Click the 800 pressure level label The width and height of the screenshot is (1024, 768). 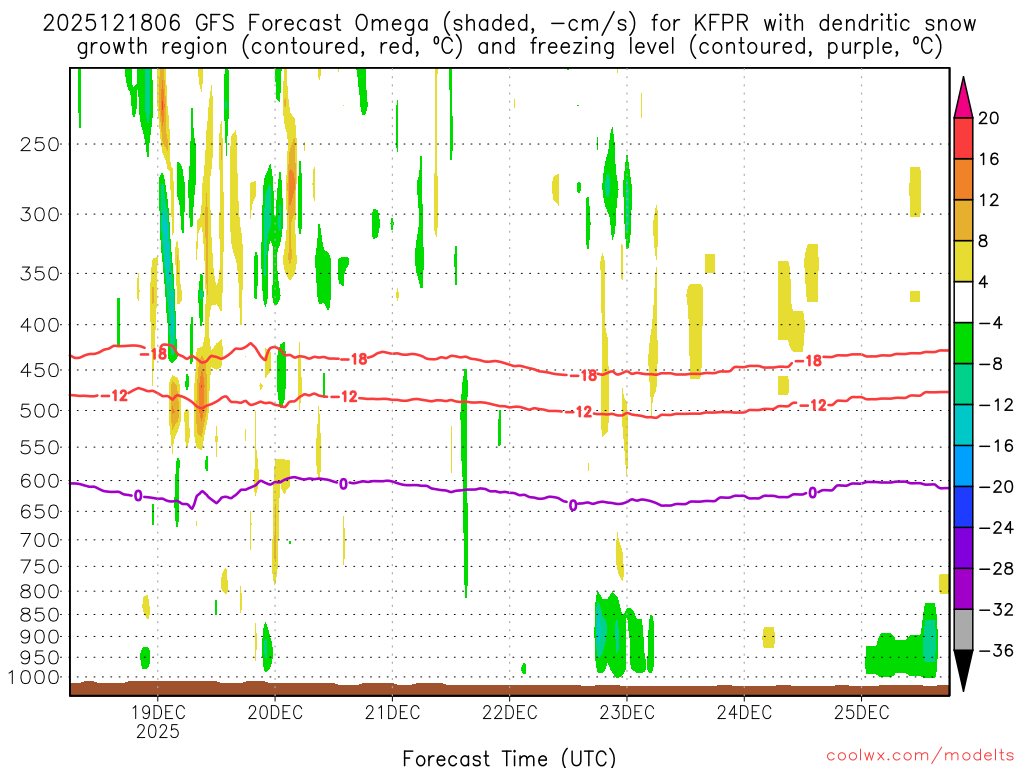pos(40,592)
